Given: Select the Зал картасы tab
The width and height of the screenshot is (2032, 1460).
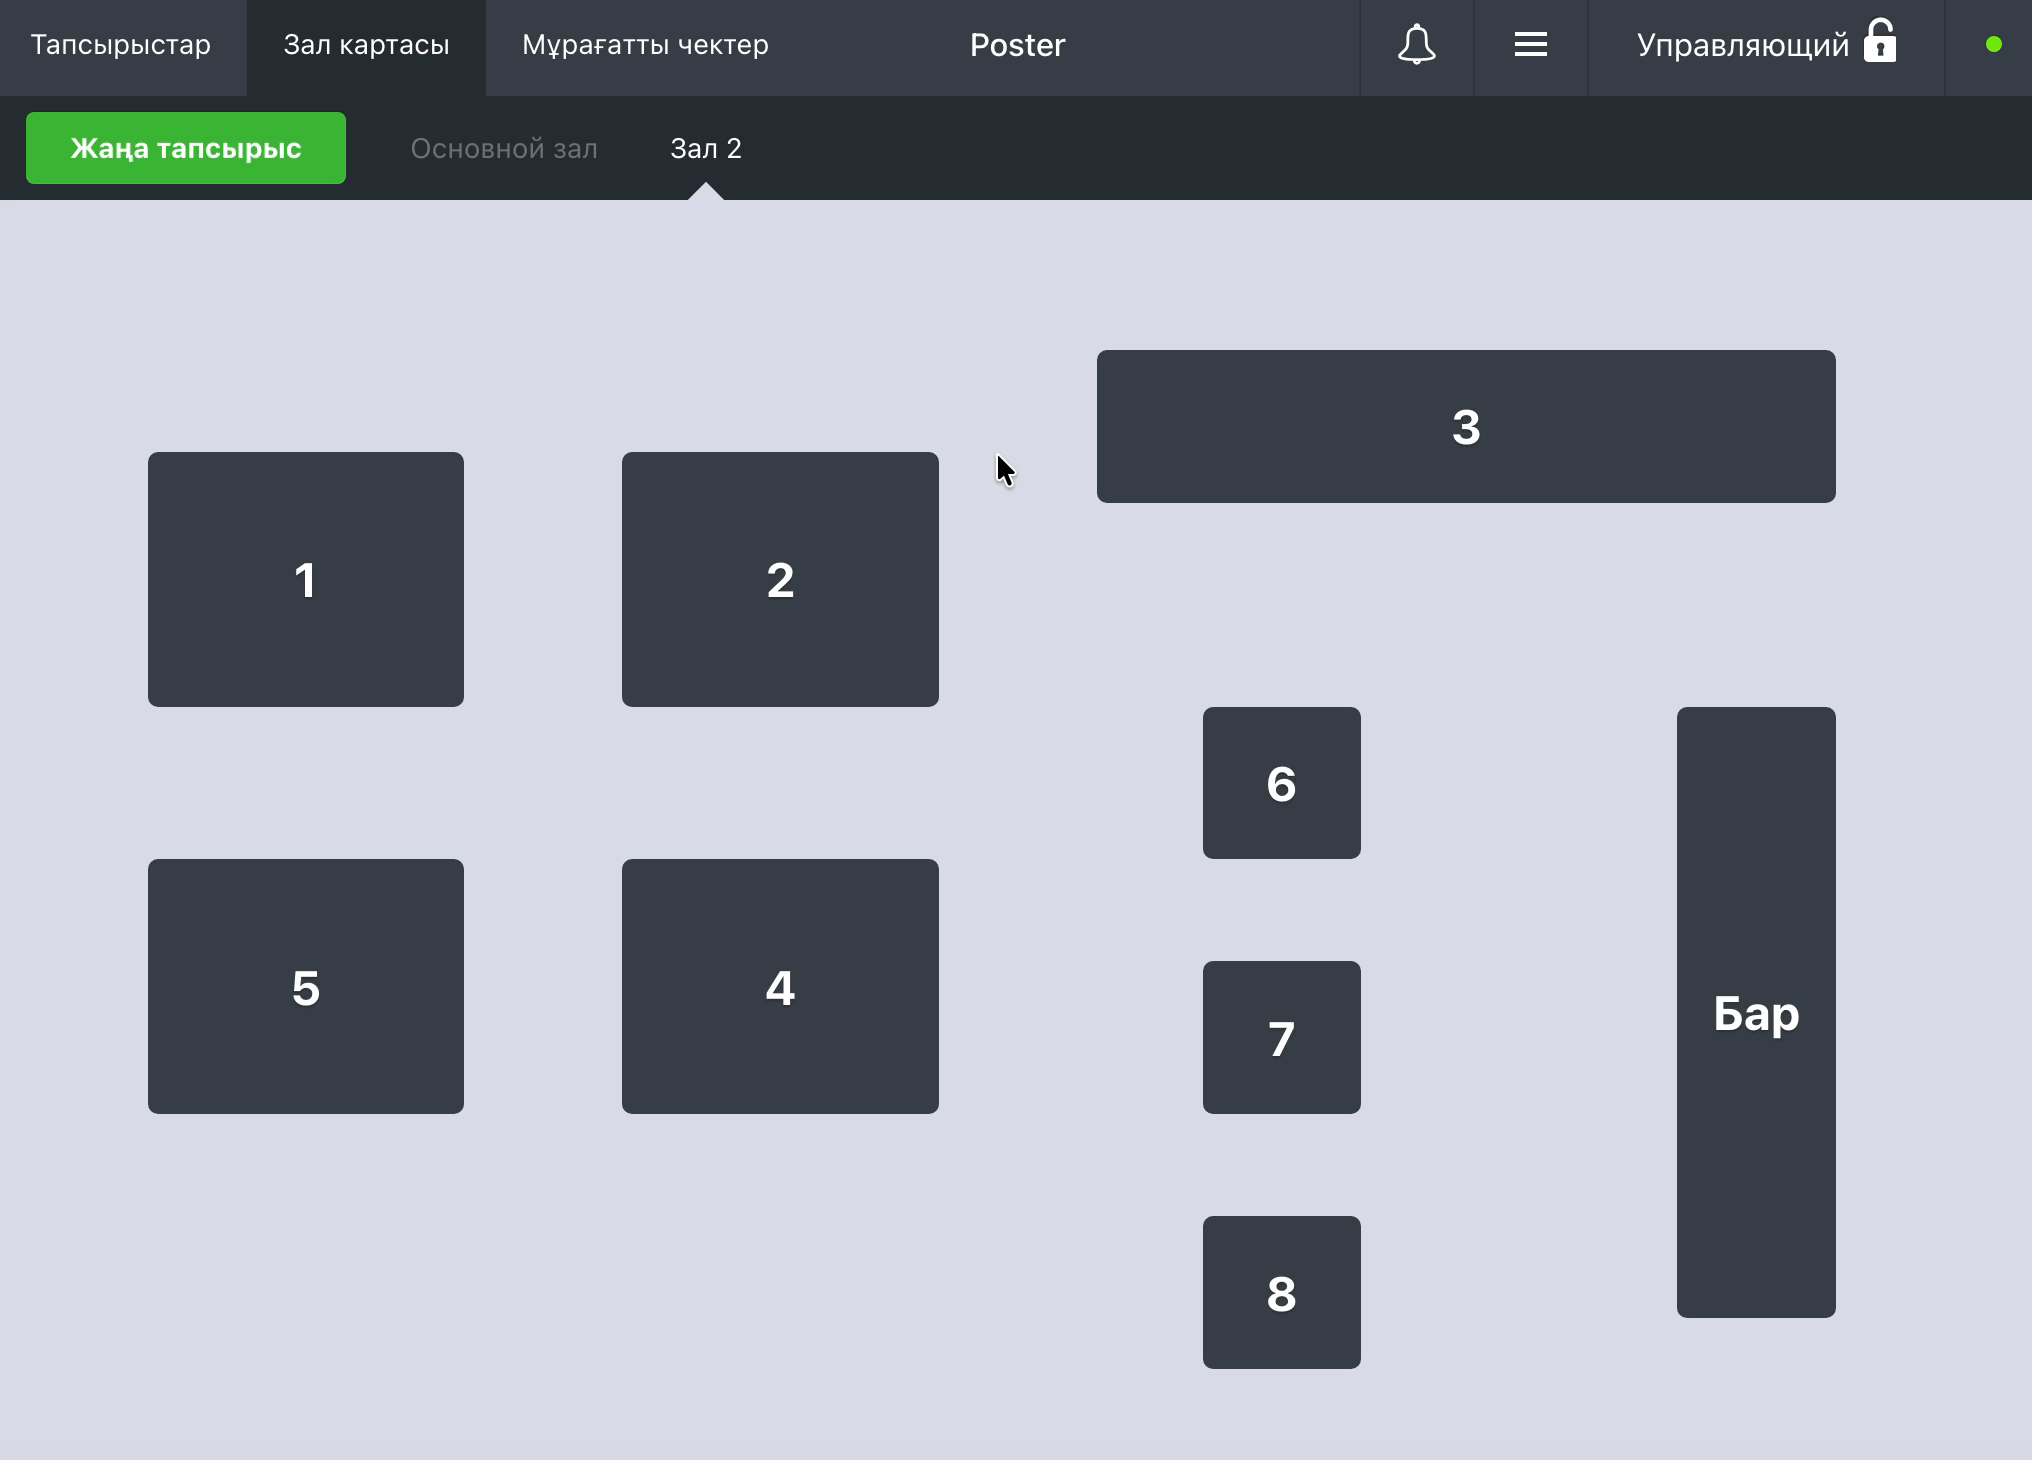Looking at the screenshot, I should tap(366, 46).
